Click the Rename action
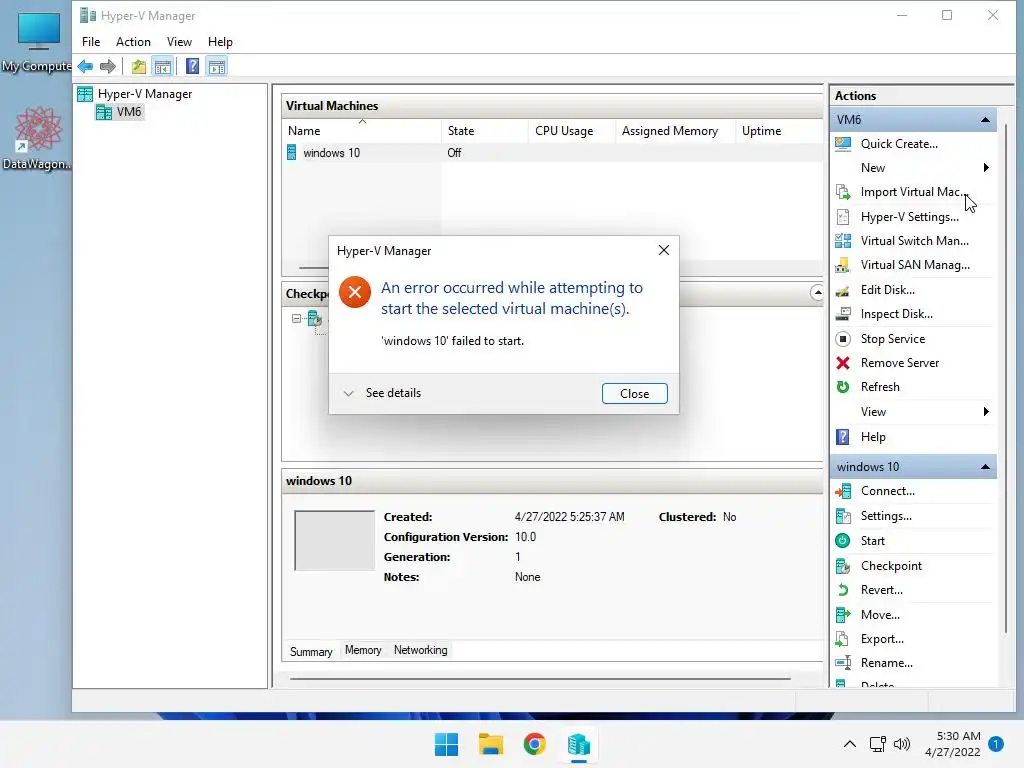The width and height of the screenshot is (1024, 768). click(x=887, y=663)
